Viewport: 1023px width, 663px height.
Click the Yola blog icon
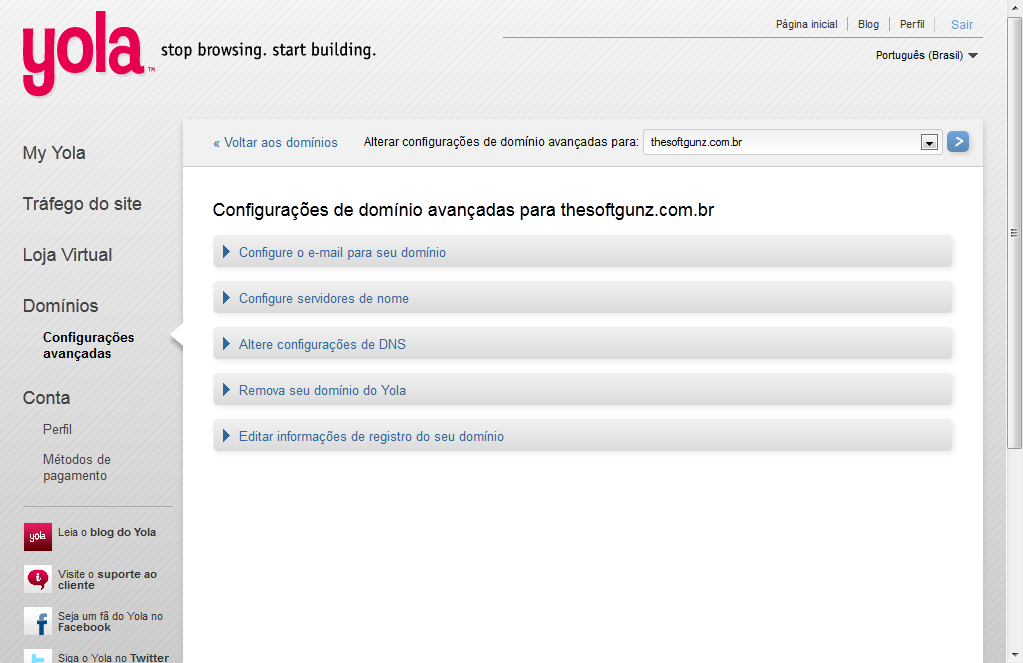click(38, 536)
